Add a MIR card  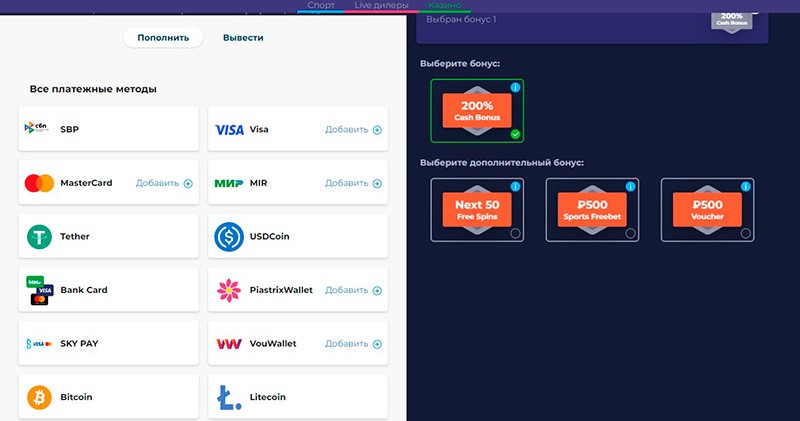point(353,184)
